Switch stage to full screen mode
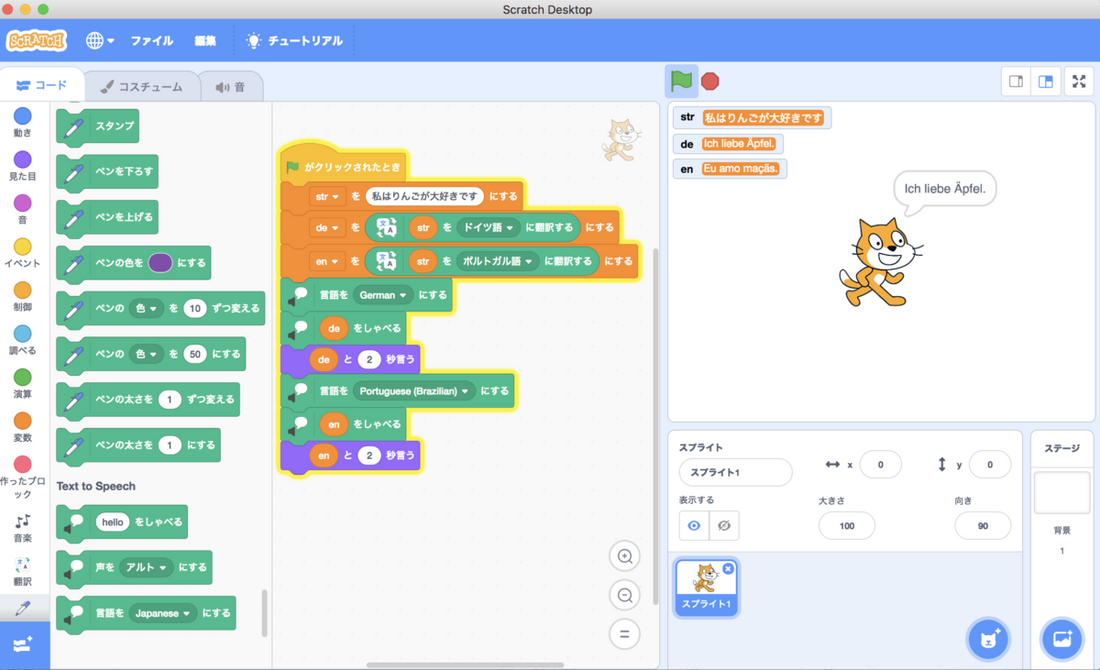This screenshot has width=1100, height=670. [x=1078, y=81]
